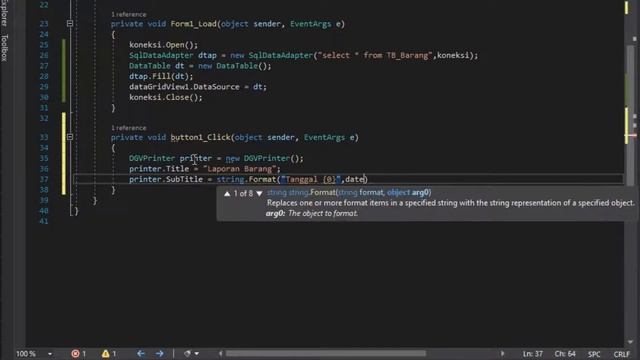The height and width of the screenshot is (360, 640).
Task: Navigate backward with the left arrow
Action: point(141,353)
